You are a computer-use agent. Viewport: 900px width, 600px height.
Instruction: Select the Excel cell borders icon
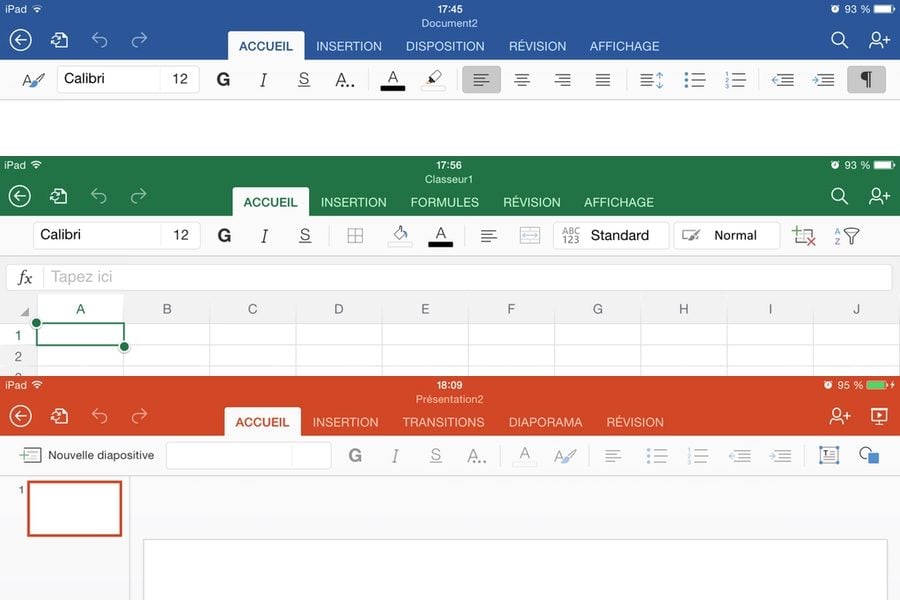click(x=355, y=236)
